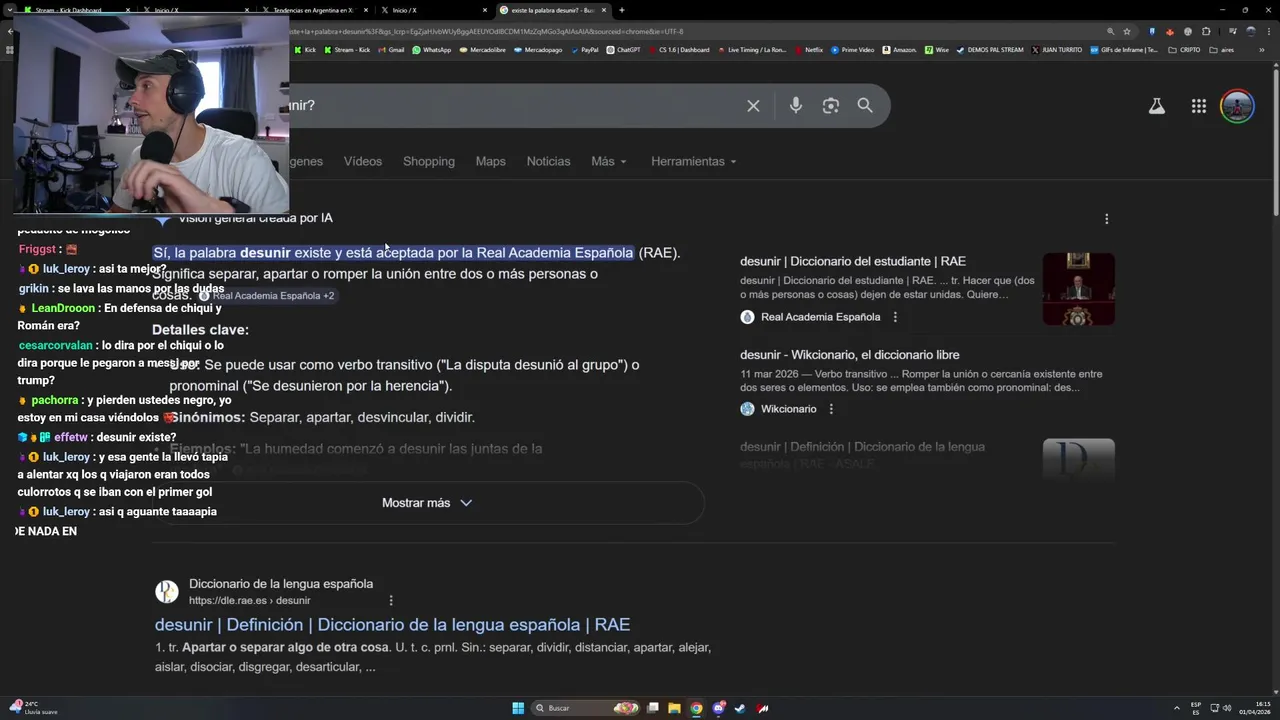Expand AI overview with Mostrar más
The image size is (1280, 720).
click(x=428, y=503)
